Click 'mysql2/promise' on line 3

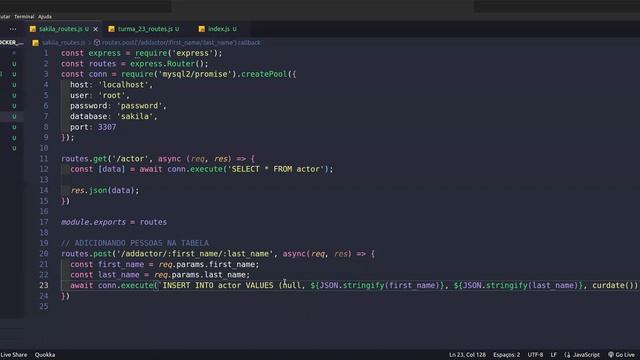[x=195, y=74]
